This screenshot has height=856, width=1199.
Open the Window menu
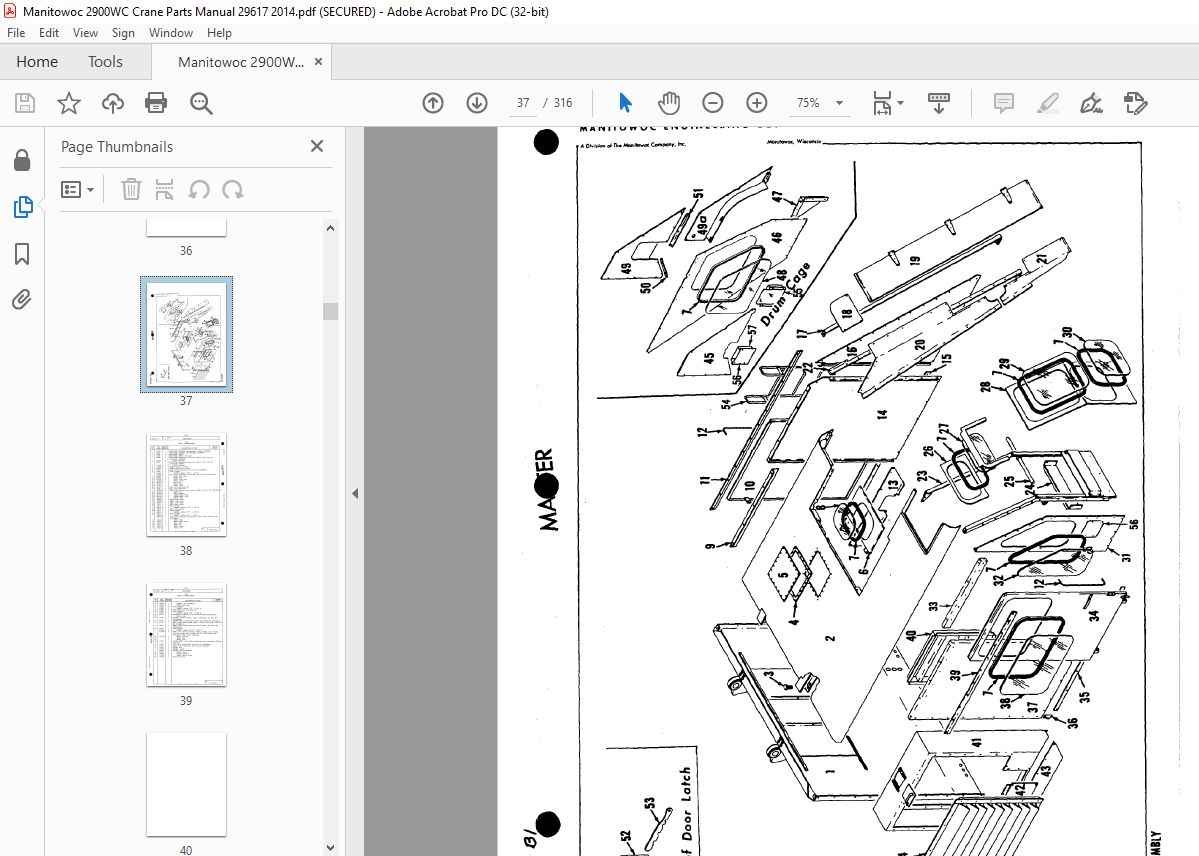tap(171, 33)
